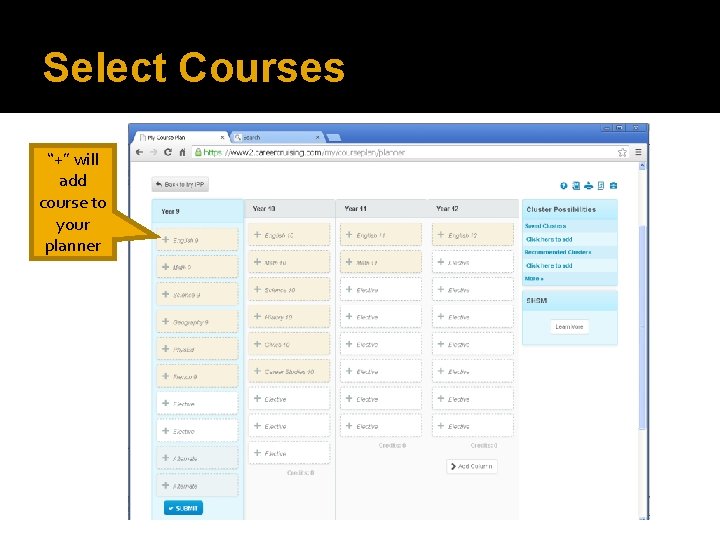The height and width of the screenshot is (540, 720).
Task: Click the browser forward arrow
Action: (x=153, y=152)
